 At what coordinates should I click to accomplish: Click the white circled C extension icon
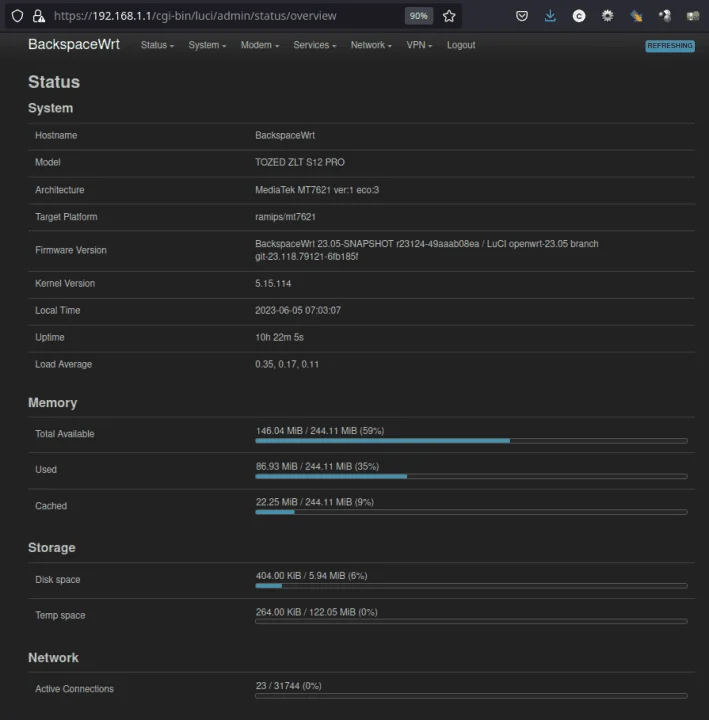tap(579, 16)
